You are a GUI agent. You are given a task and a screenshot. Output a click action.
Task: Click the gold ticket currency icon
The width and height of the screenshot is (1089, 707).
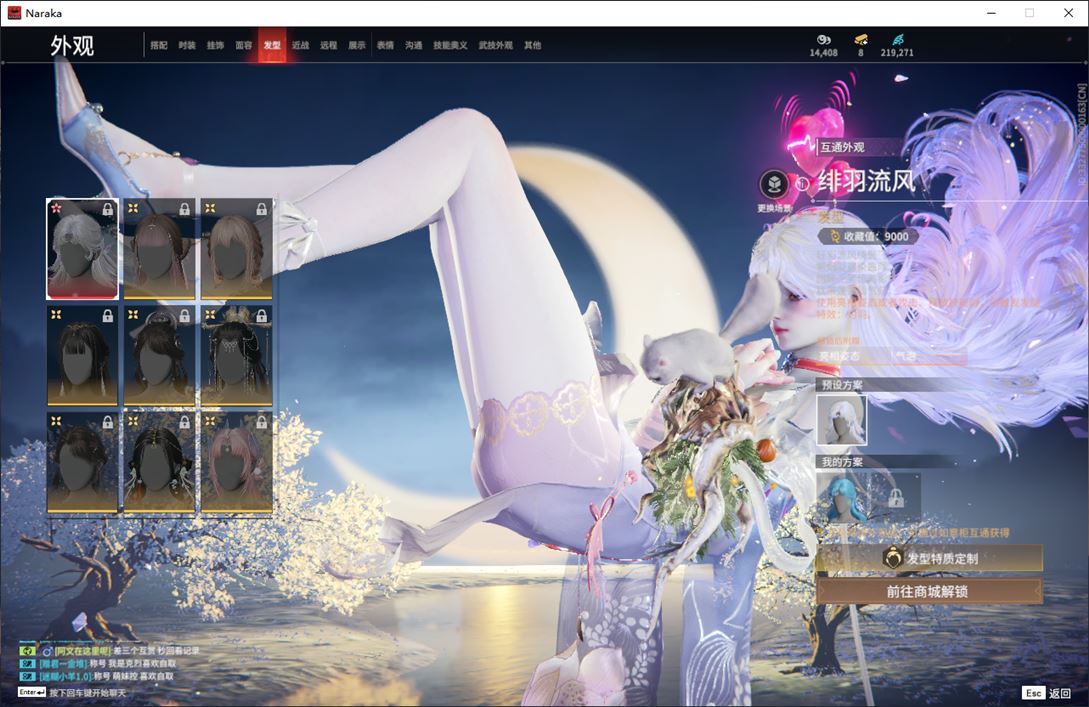point(861,40)
